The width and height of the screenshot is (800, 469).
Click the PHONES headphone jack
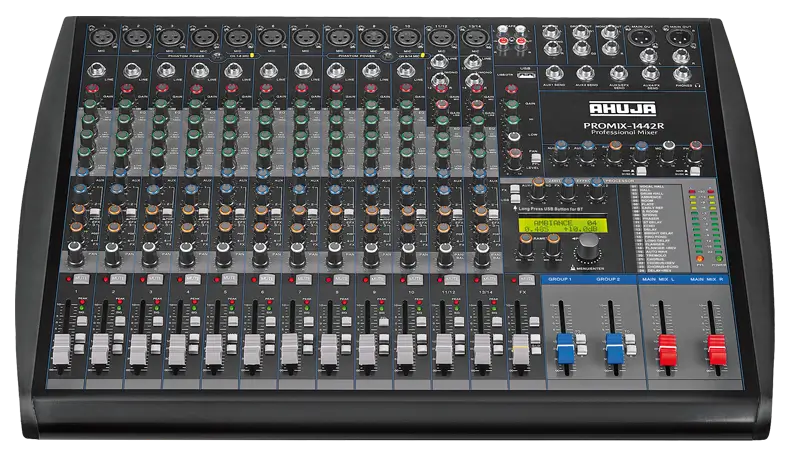tap(682, 73)
